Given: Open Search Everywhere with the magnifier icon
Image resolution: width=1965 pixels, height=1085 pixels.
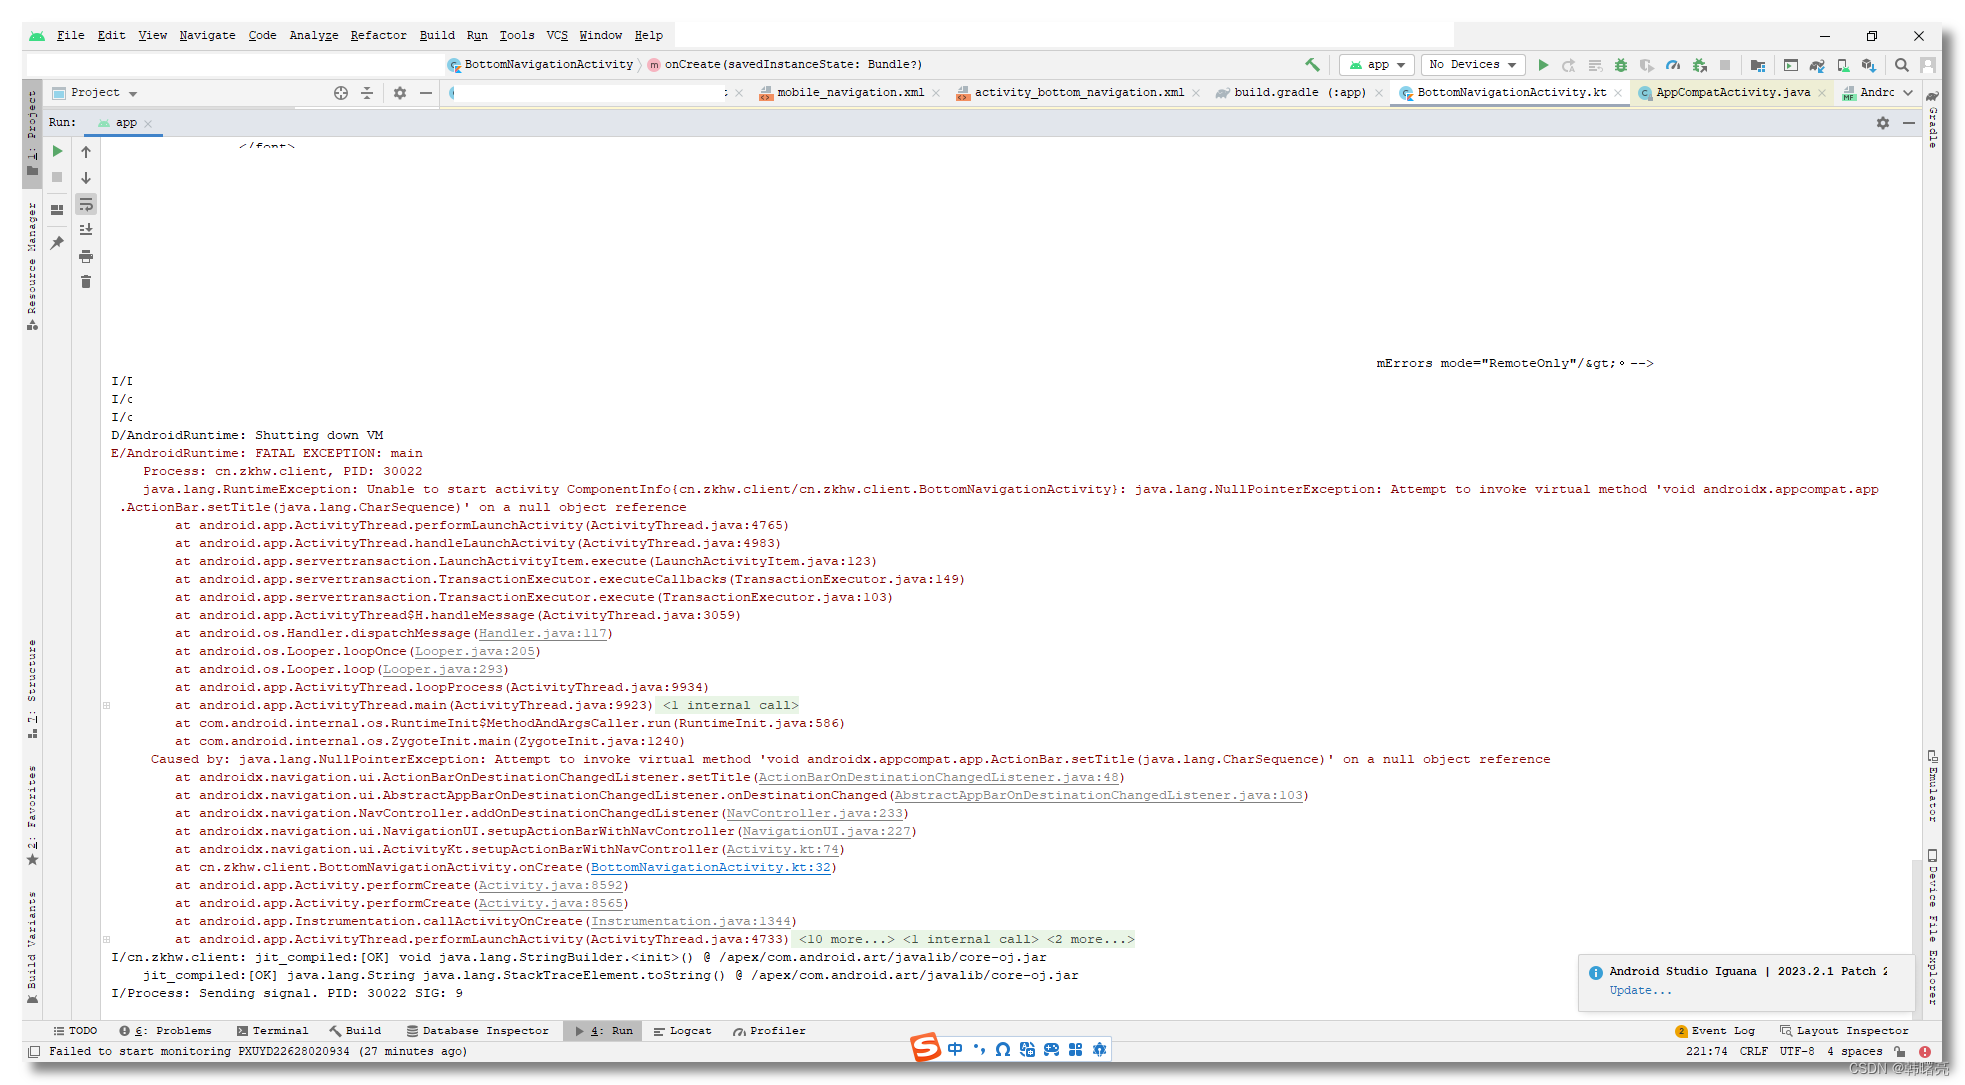Looking at the screenshot, I should 1901,65.
